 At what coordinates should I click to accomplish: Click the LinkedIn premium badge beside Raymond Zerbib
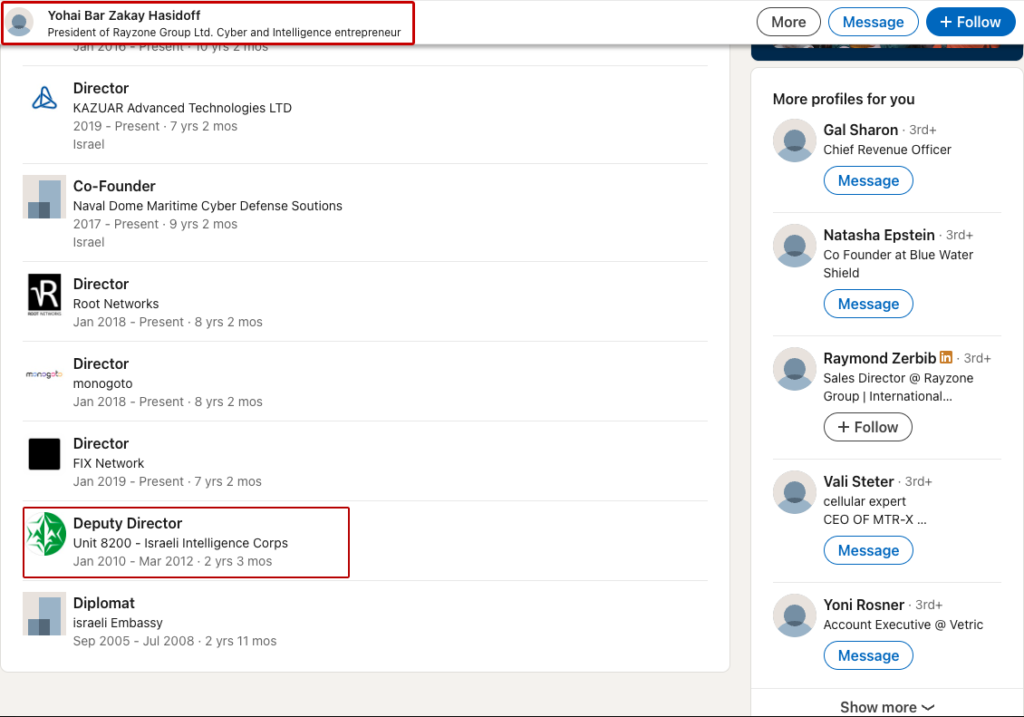(946, 358)
